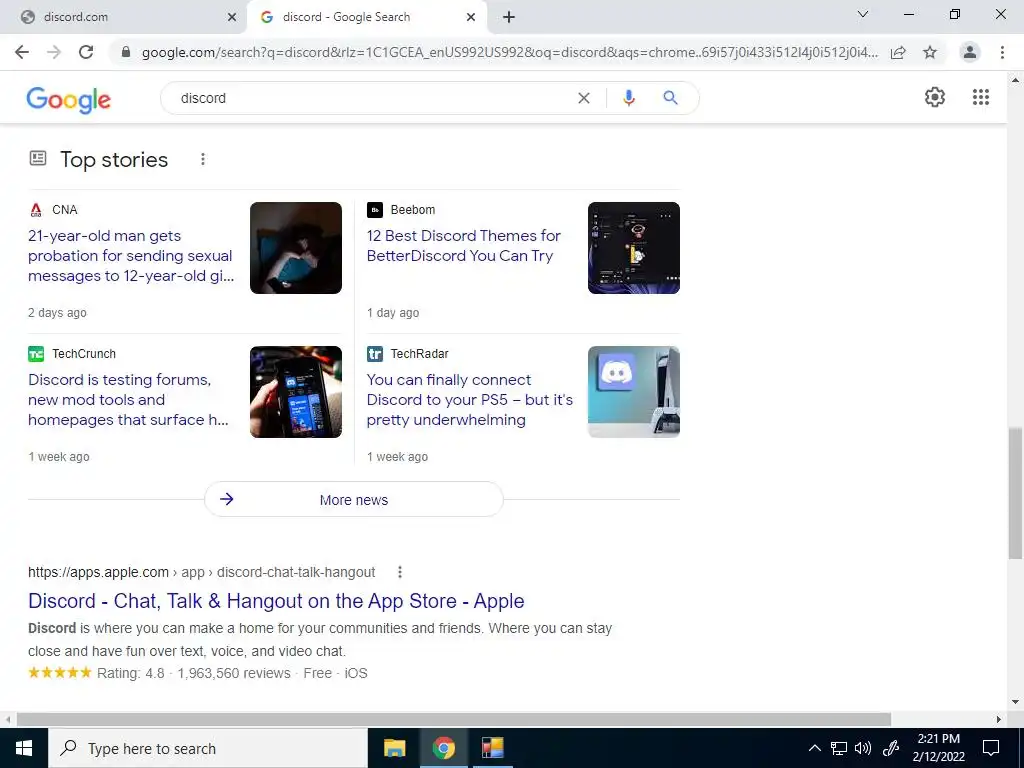Click the horizontal scrollbar thumb
The height and width of the screenshot is (768, 1024).
[454, 720]
